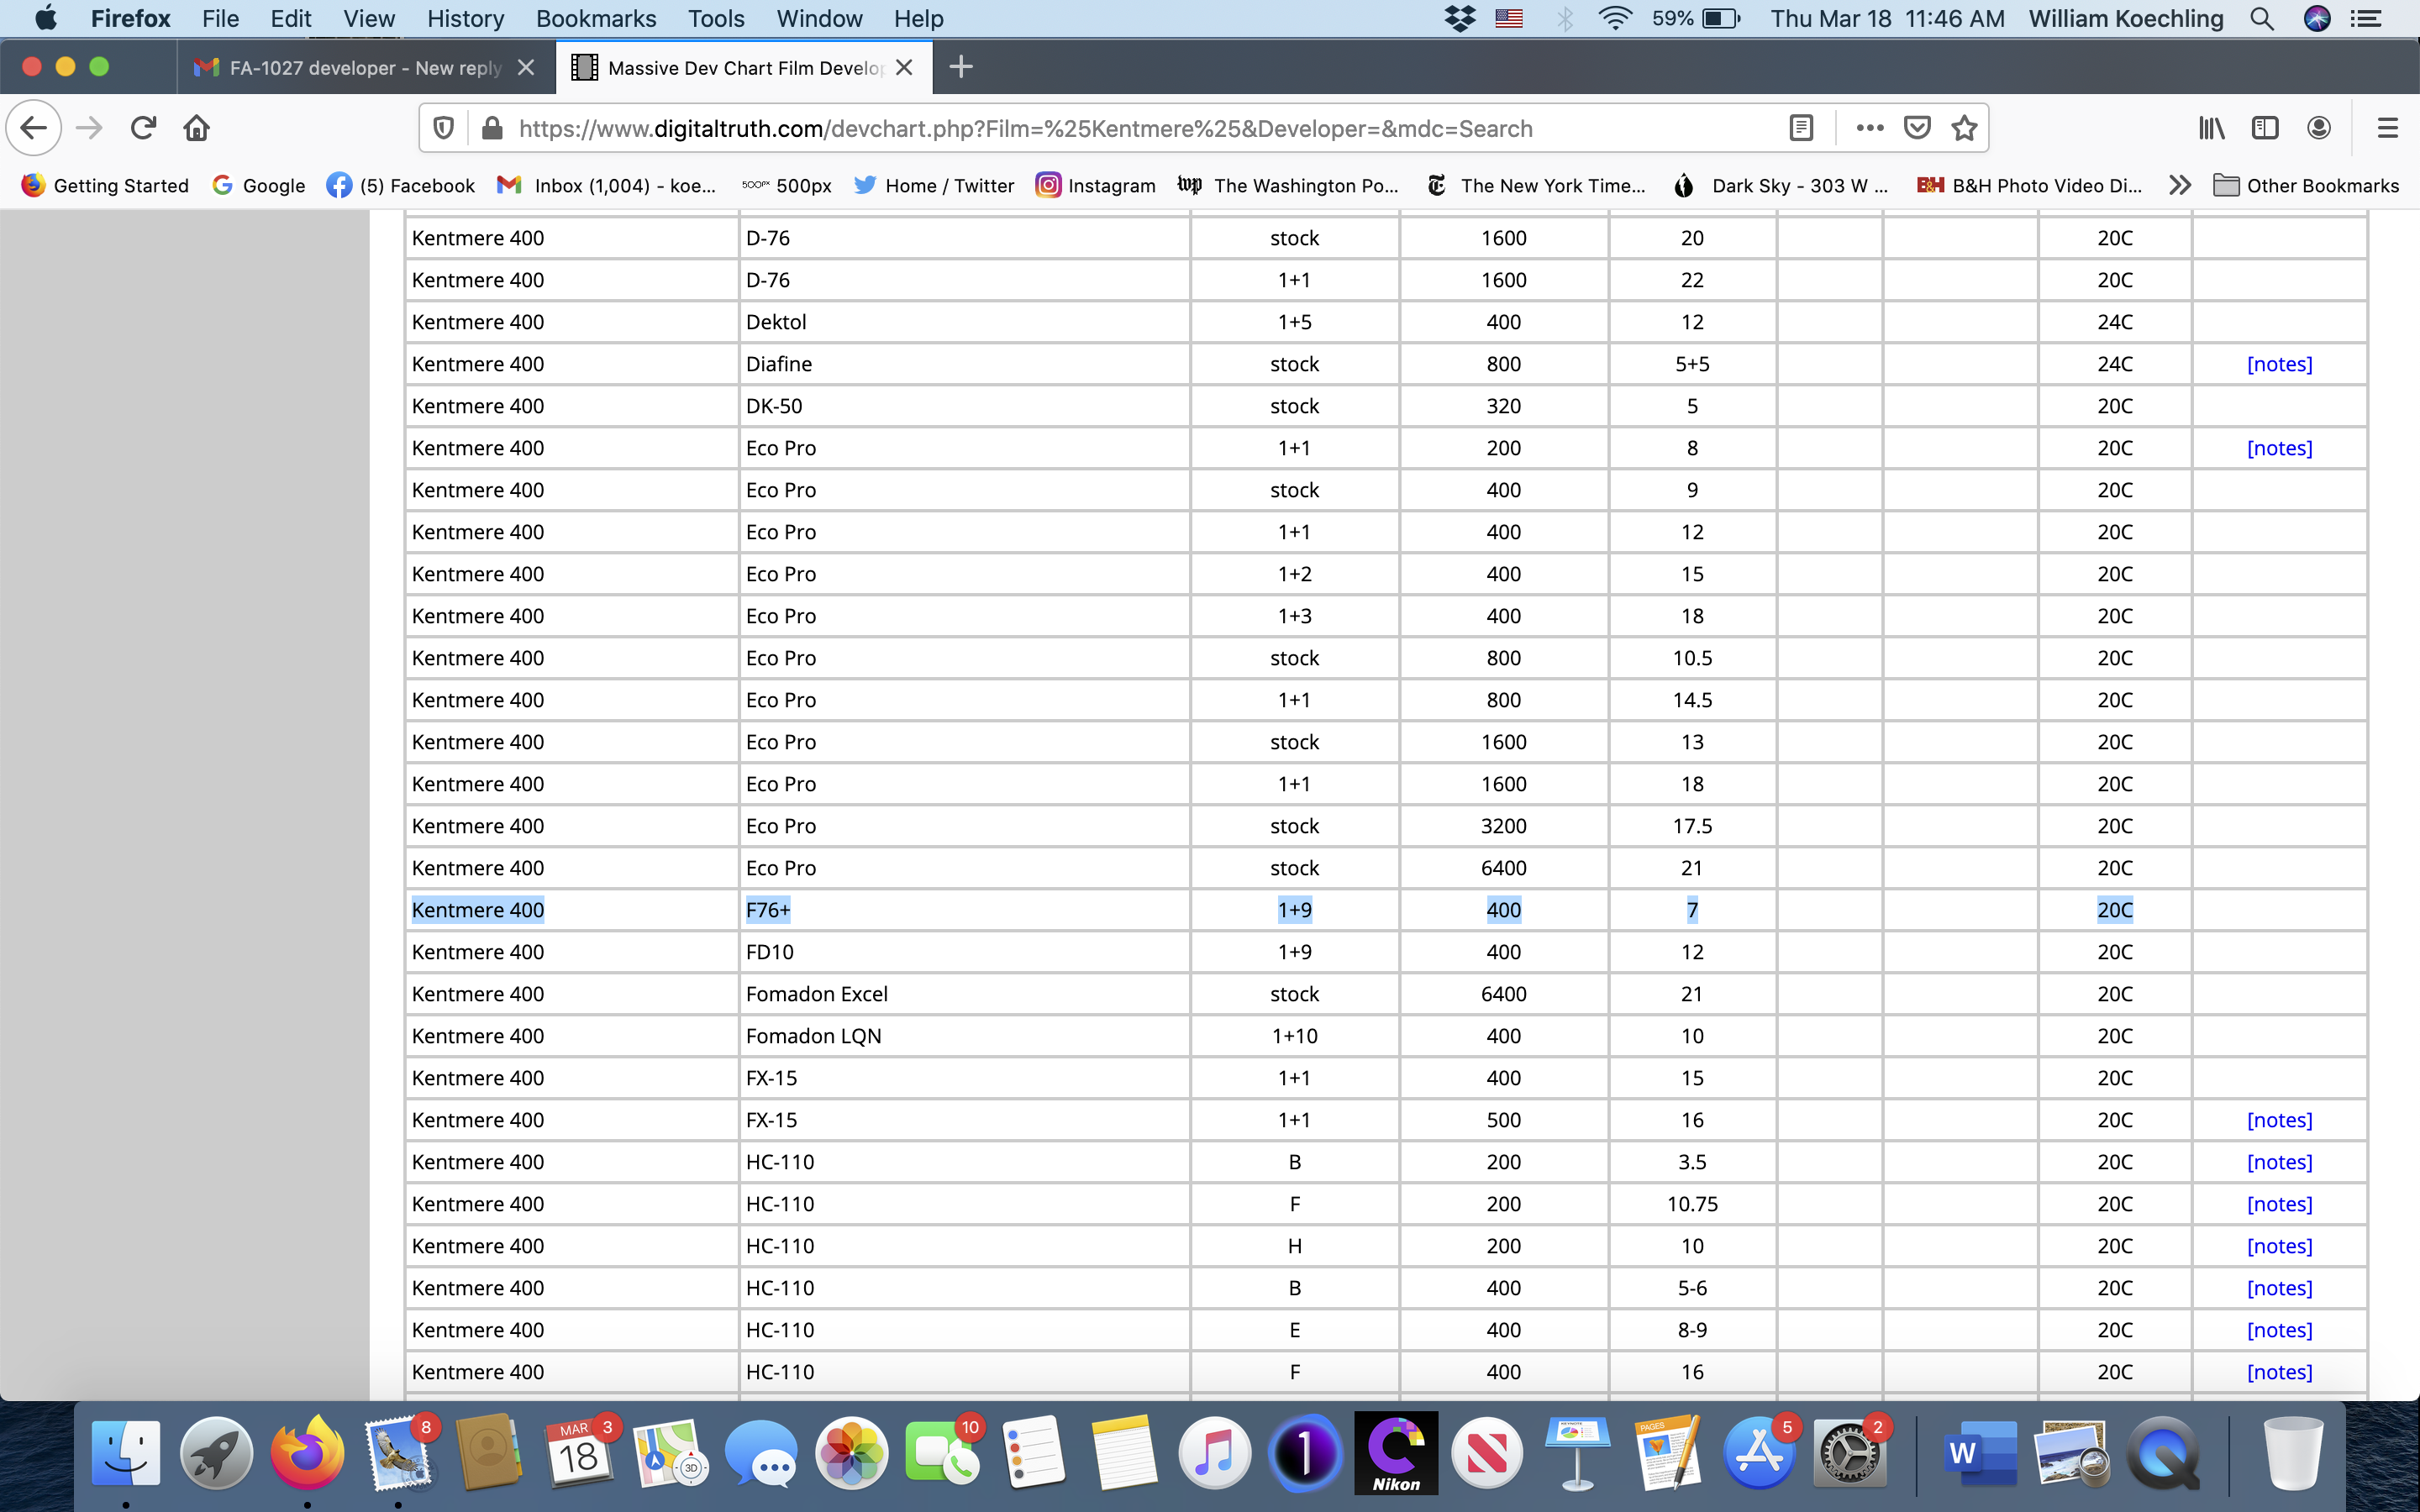Open Photos from the Dock

point(851,1452)
